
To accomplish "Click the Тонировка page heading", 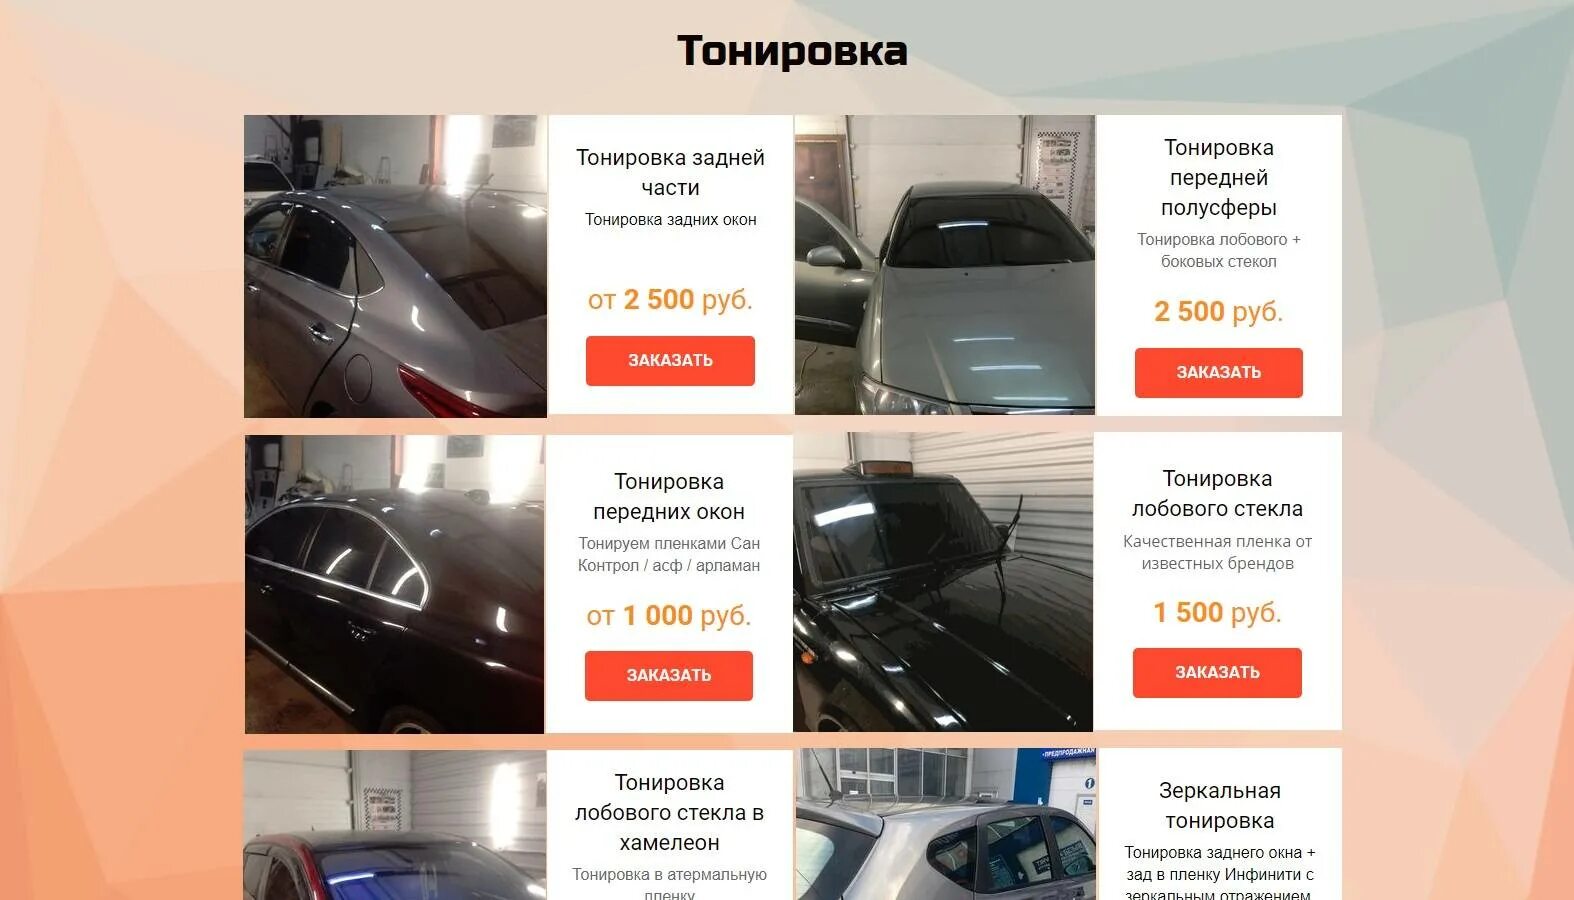I will click(x=792, y=50).
